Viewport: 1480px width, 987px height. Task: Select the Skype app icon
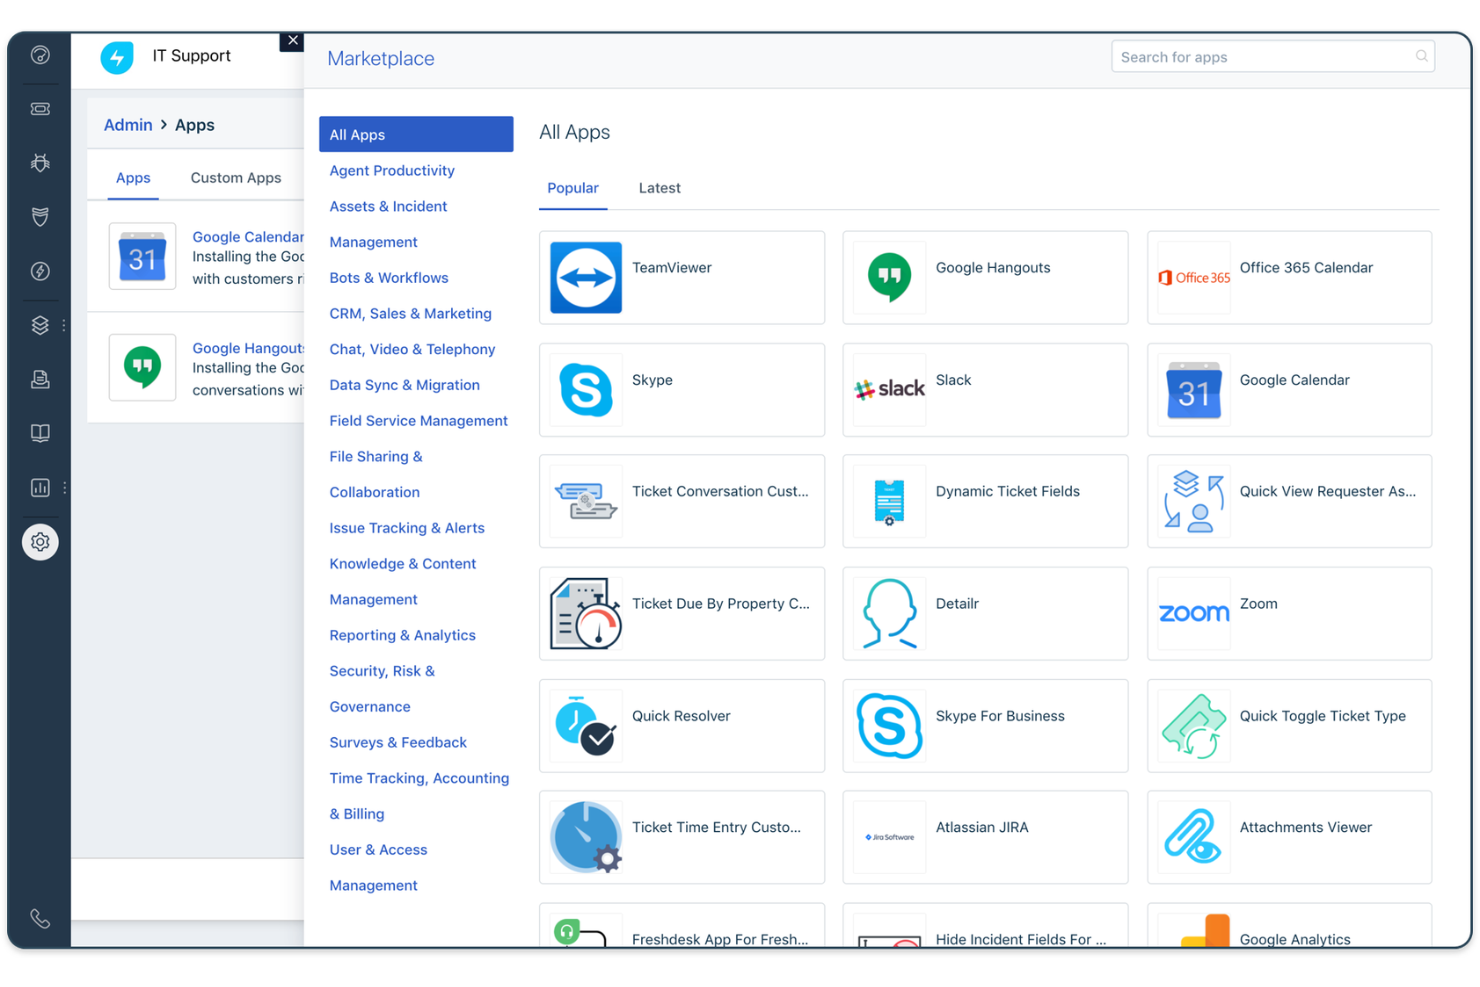[585, 390]
